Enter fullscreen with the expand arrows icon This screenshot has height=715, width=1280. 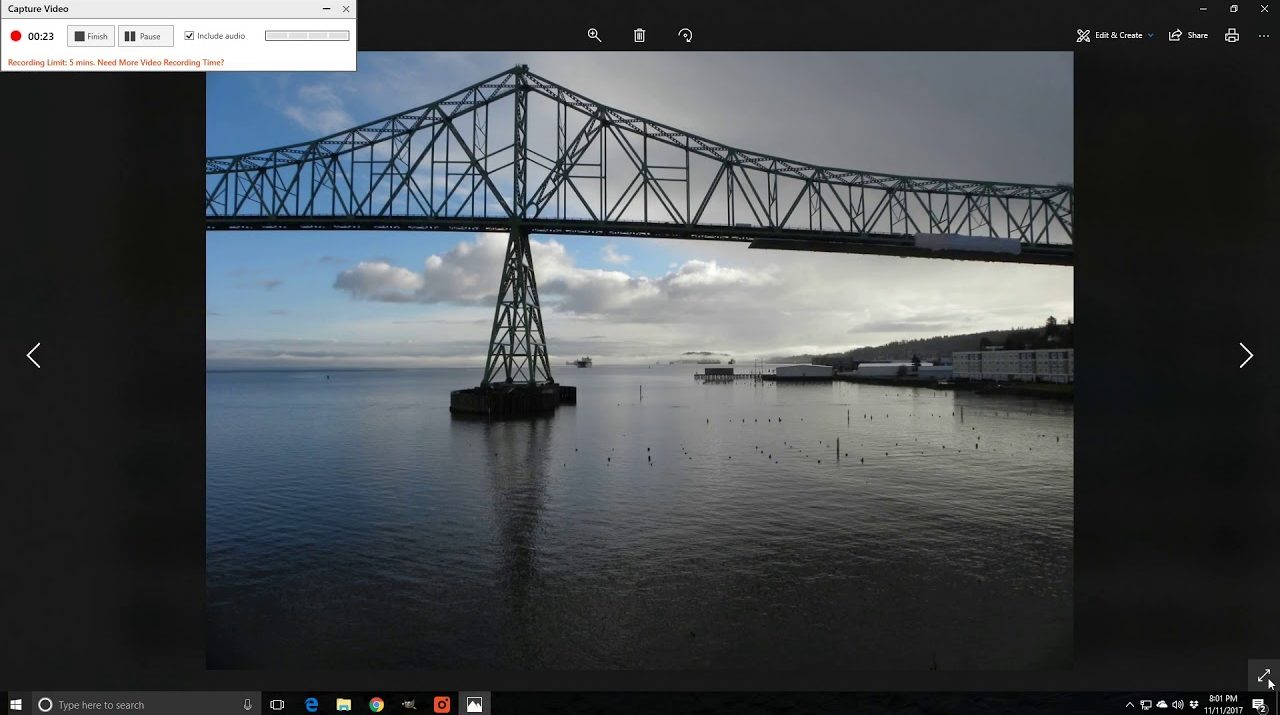click(x=1264, y=676)
